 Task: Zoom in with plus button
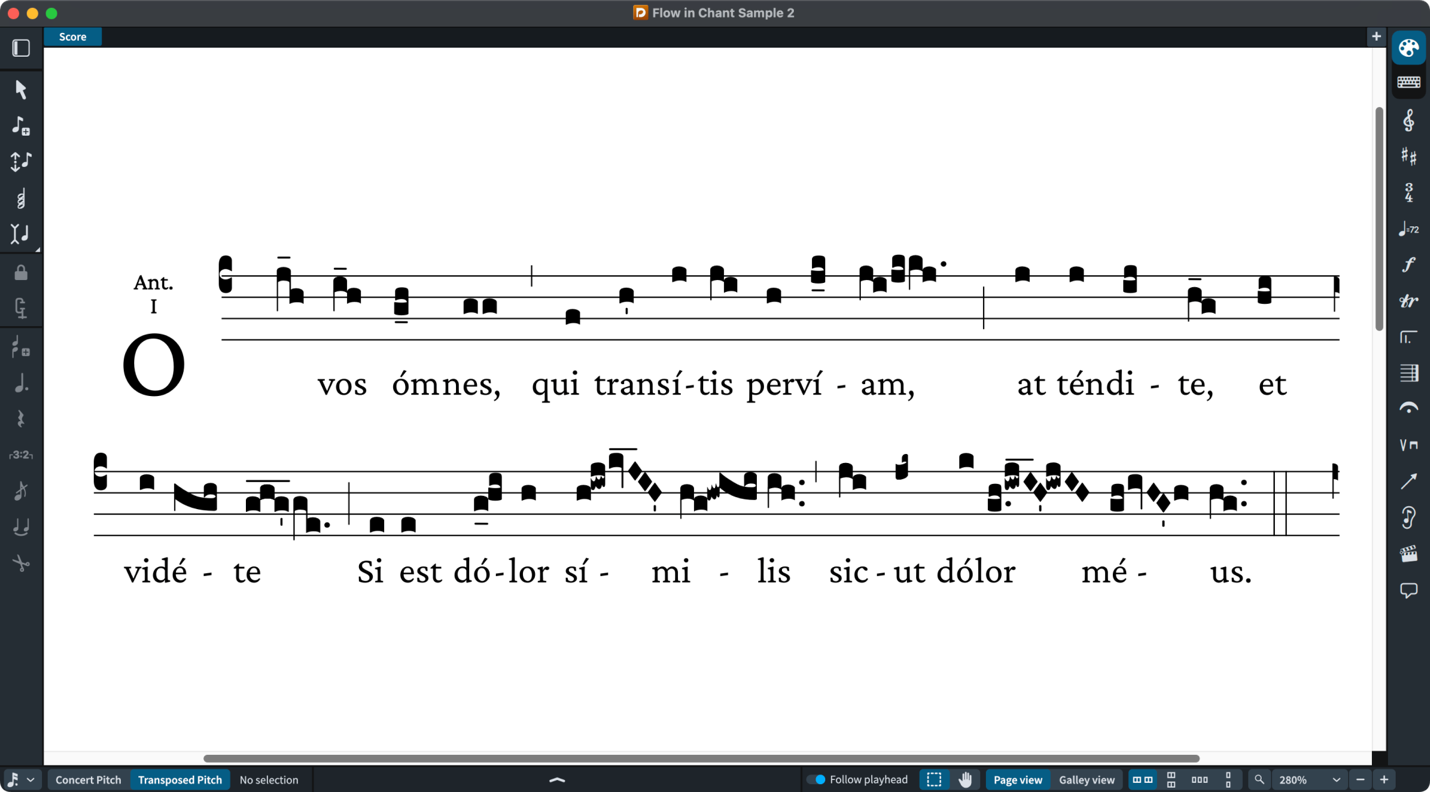coord(1384,780)
